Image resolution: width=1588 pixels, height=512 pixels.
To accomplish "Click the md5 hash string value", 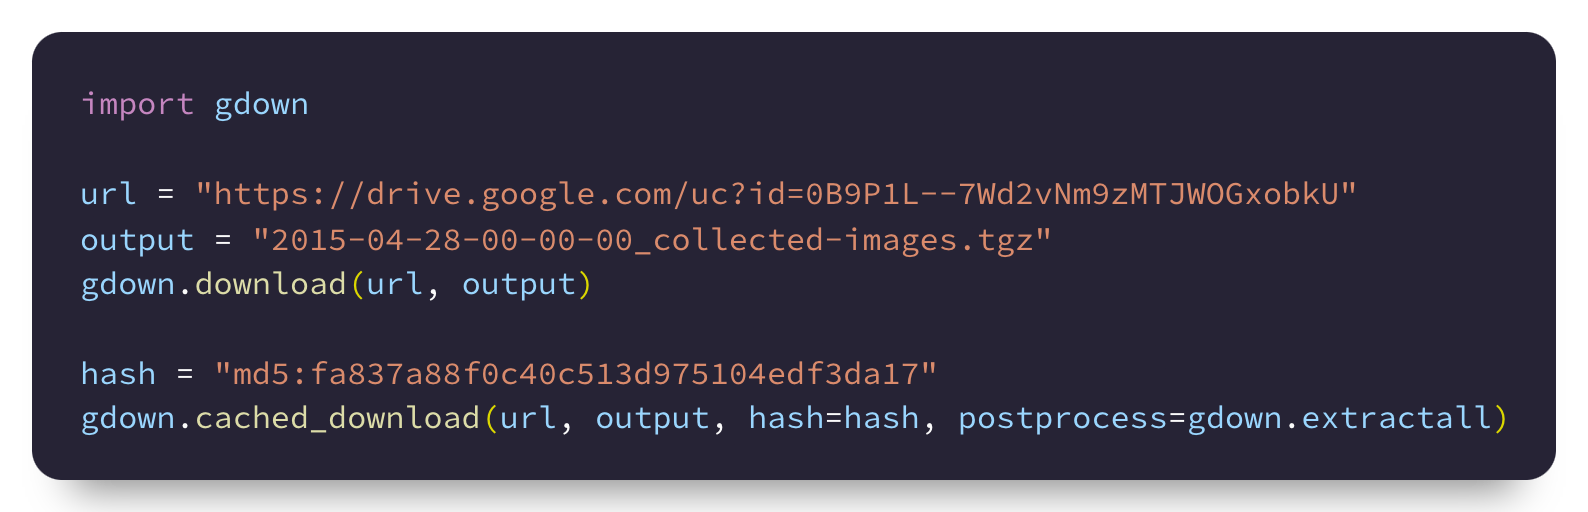I will pos(576,374).
